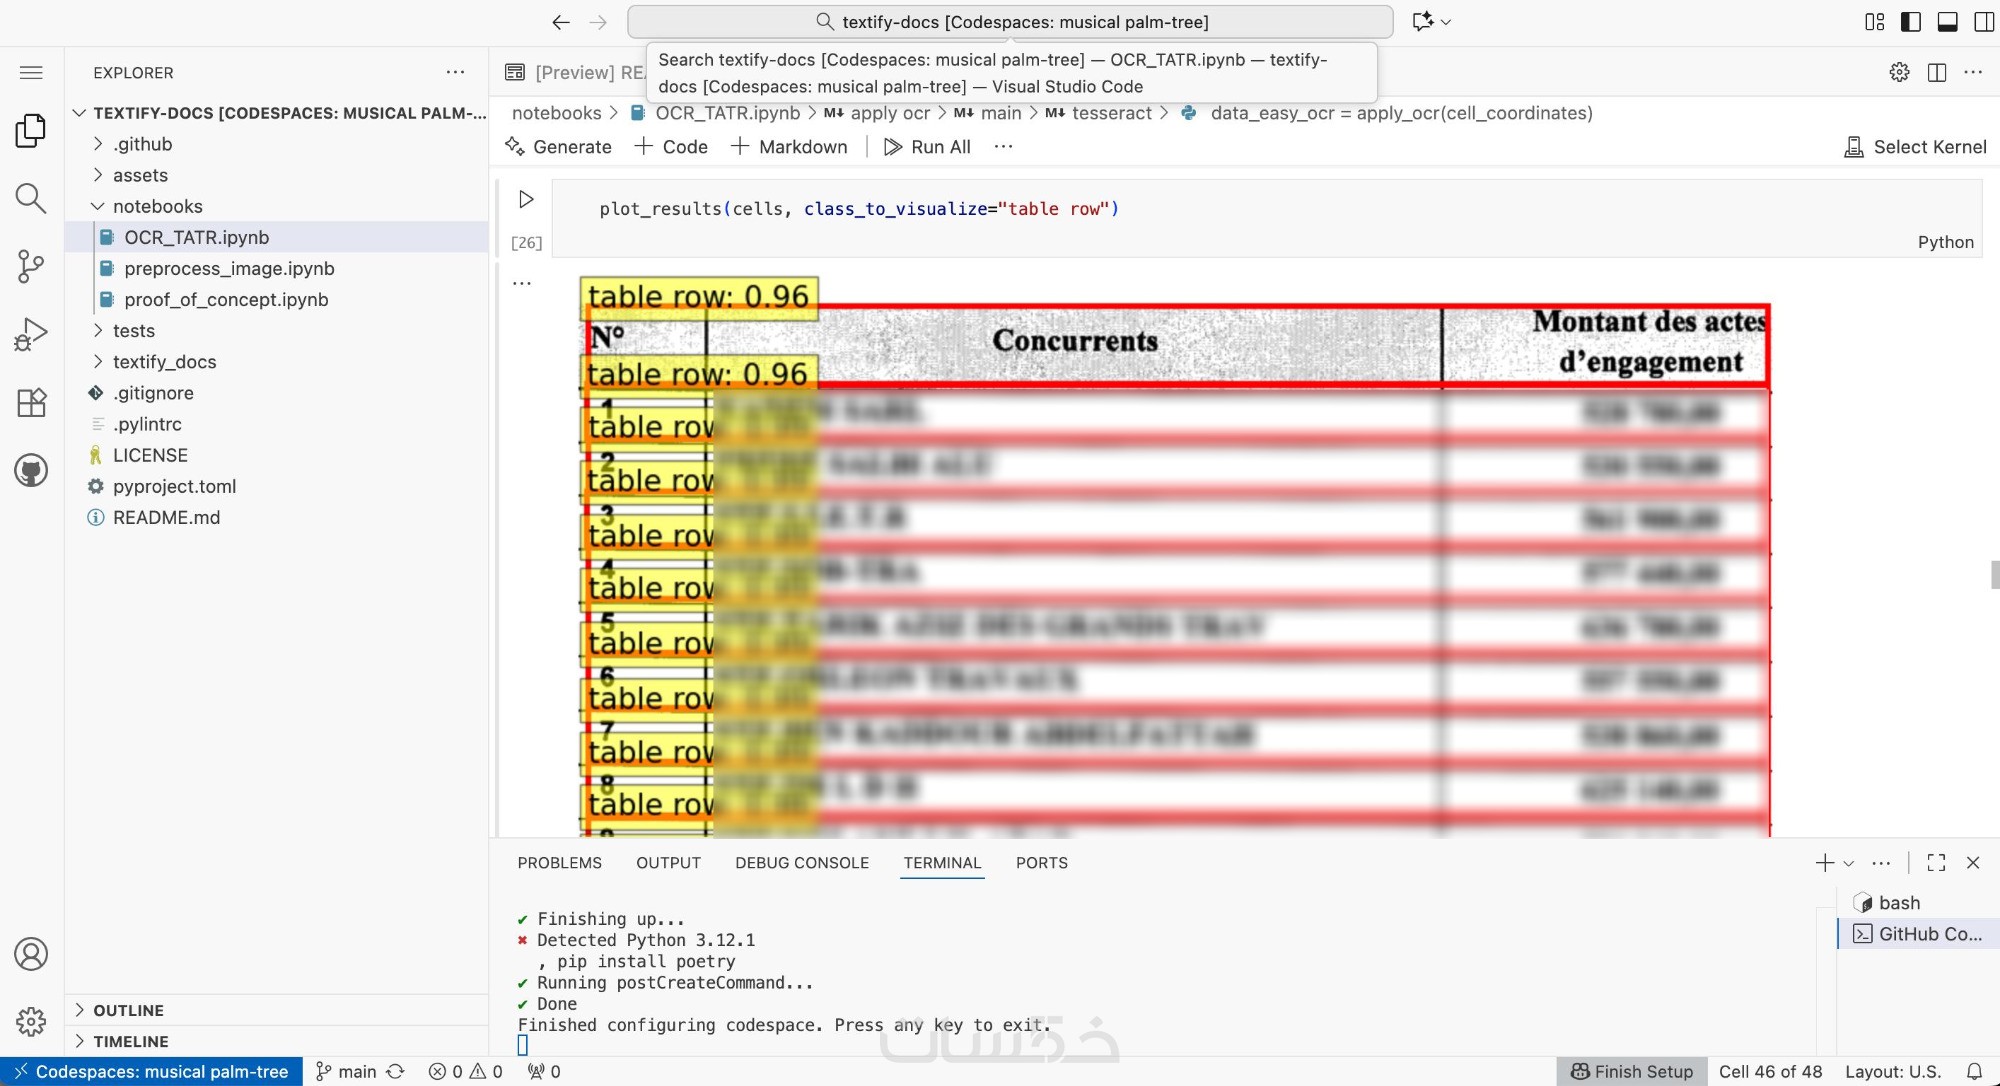Open the GitHub view in activity bar

tap(31, 470)
